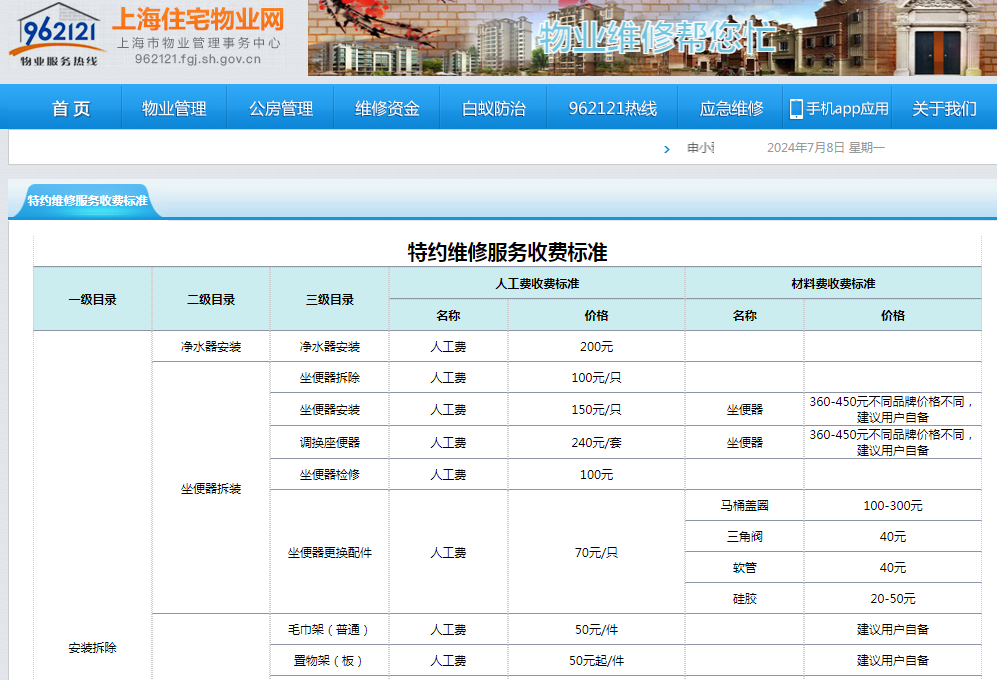Click the 上海住宅物业网 site title
The height and width of the screenshot is (680, 997).
point(197,19)
